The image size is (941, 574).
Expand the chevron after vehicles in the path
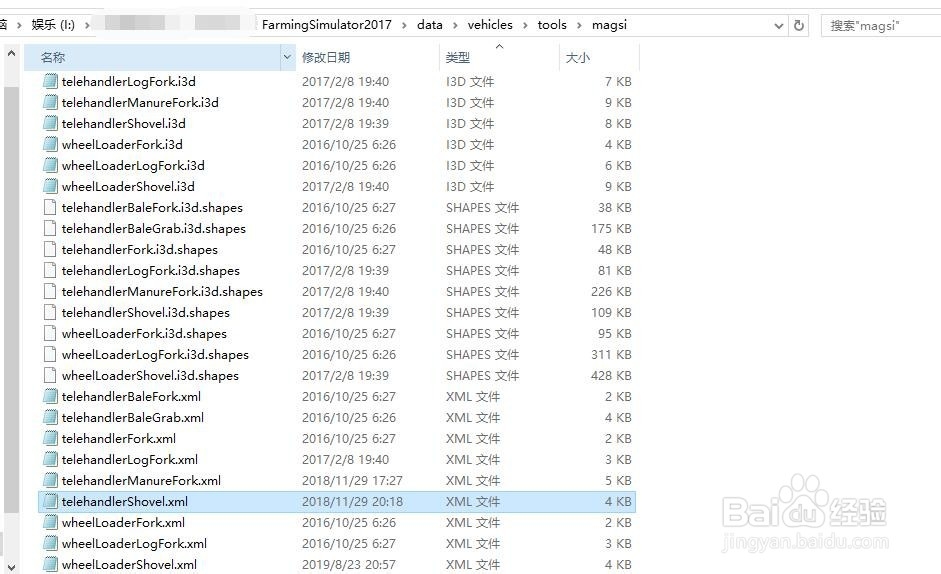click(x=525, y=25)
